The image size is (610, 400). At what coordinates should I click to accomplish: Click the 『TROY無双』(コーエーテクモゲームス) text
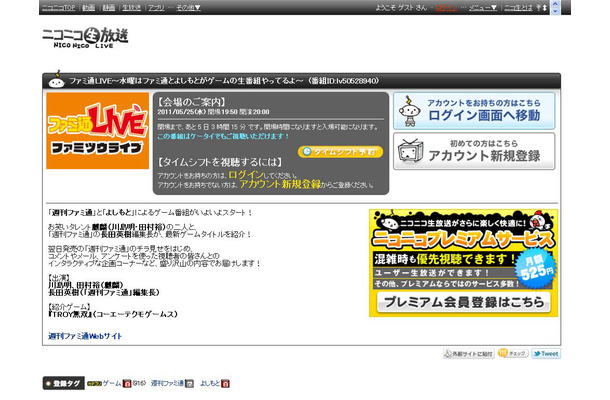112,314
